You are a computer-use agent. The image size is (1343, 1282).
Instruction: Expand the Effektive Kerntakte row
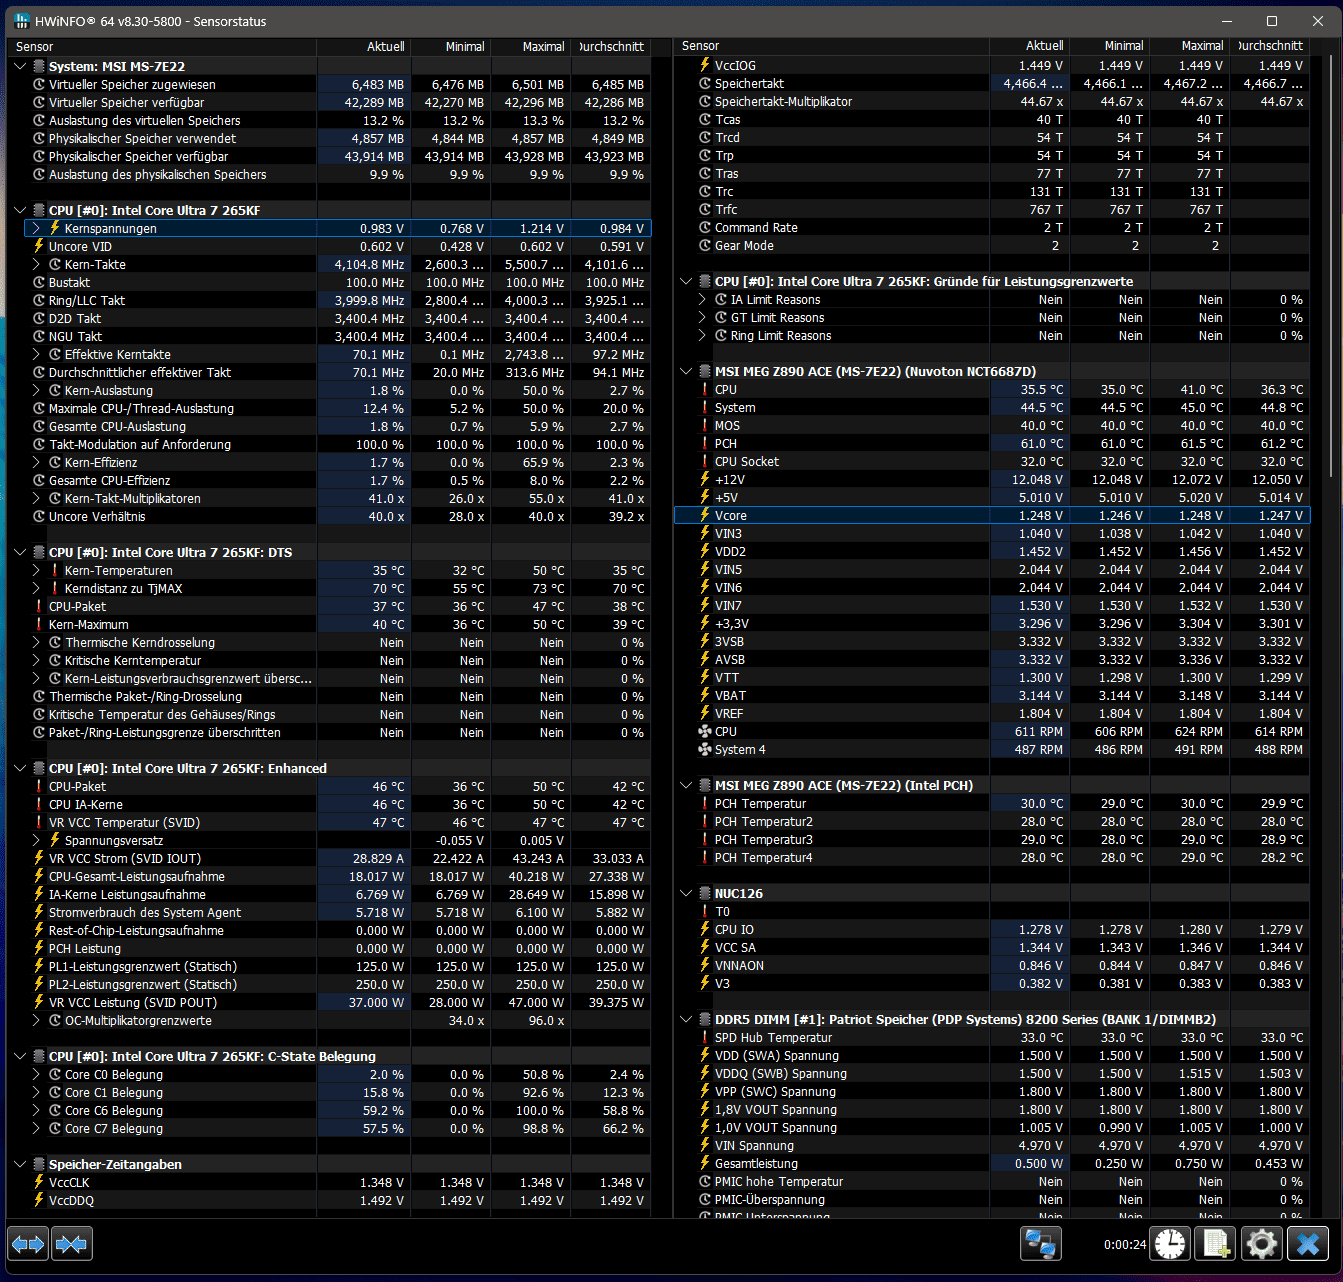(37, 355)
